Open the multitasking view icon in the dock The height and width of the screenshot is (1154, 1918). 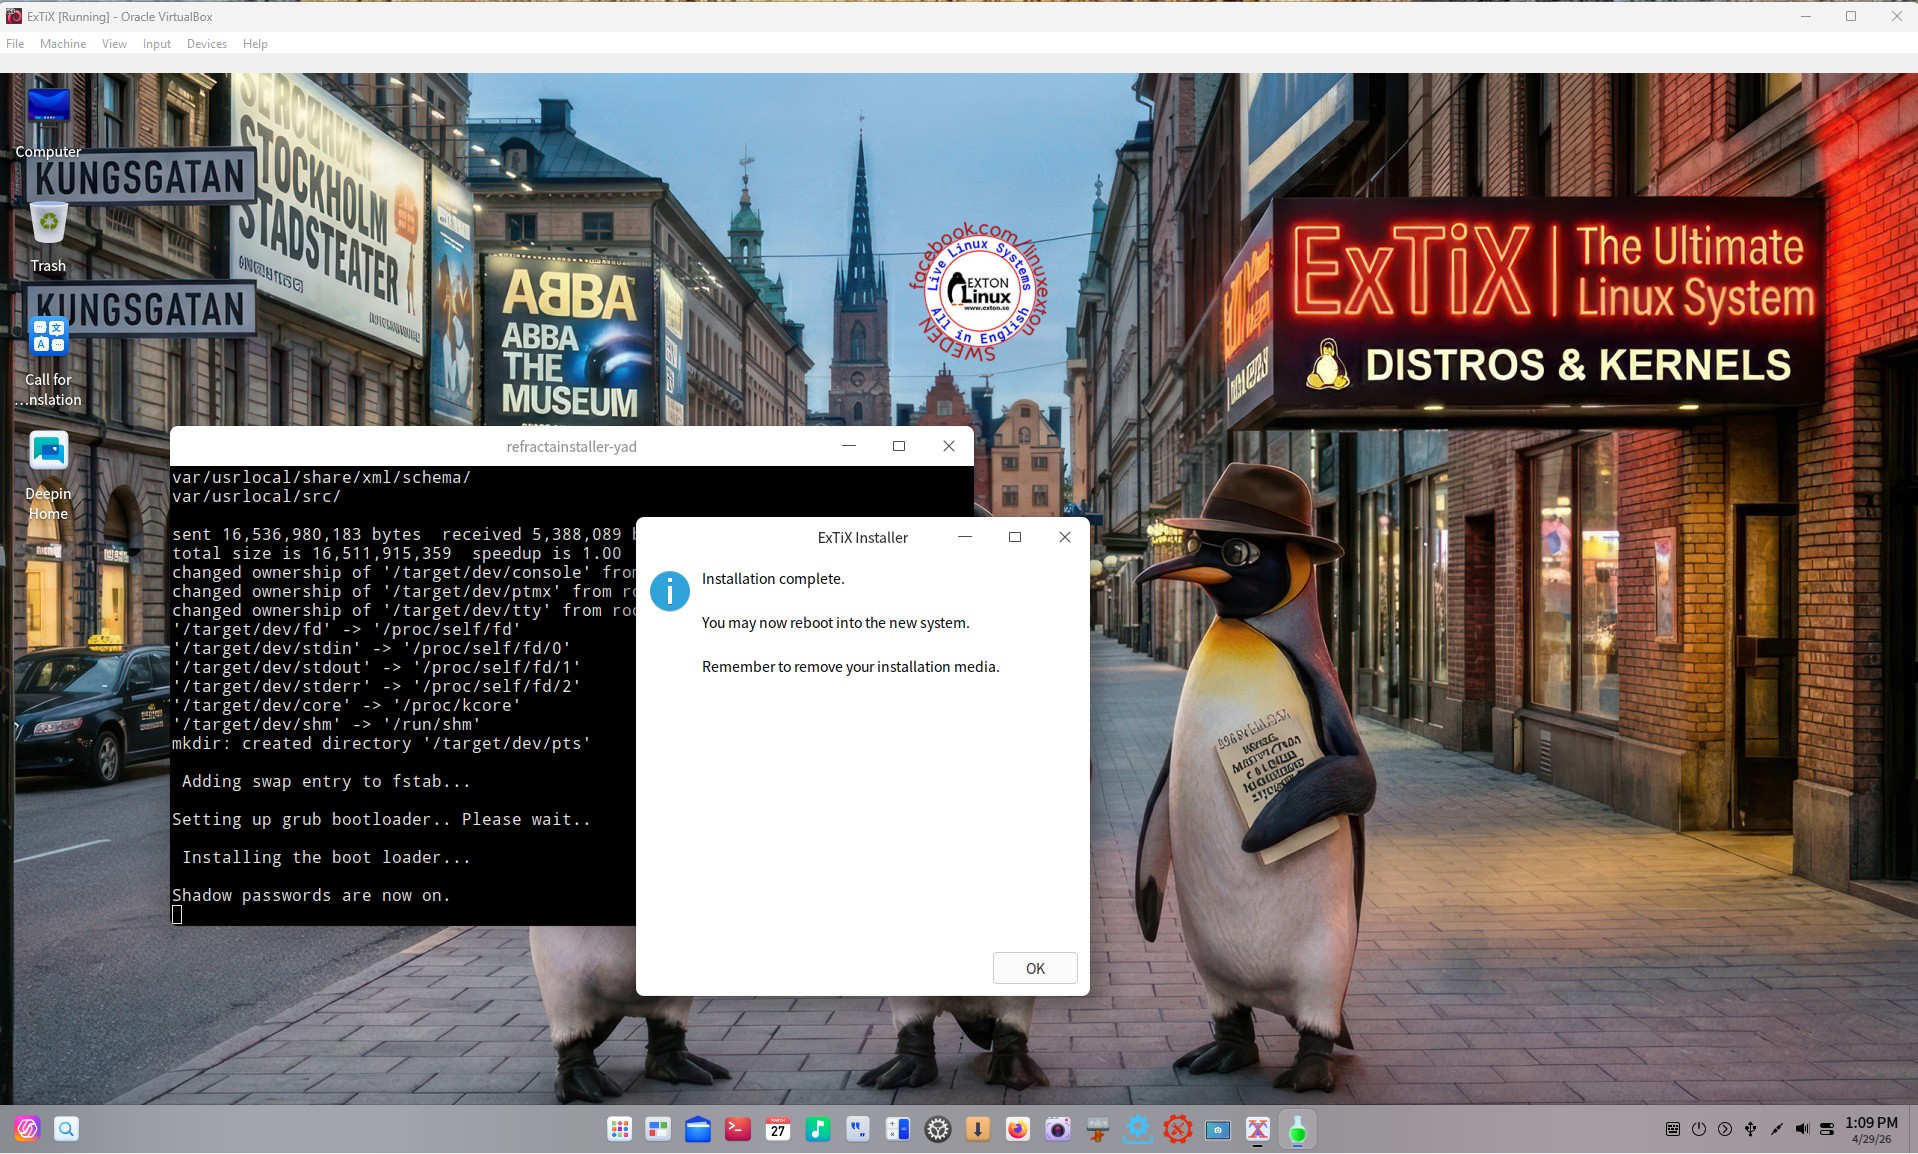click(x=658, y=1130)
